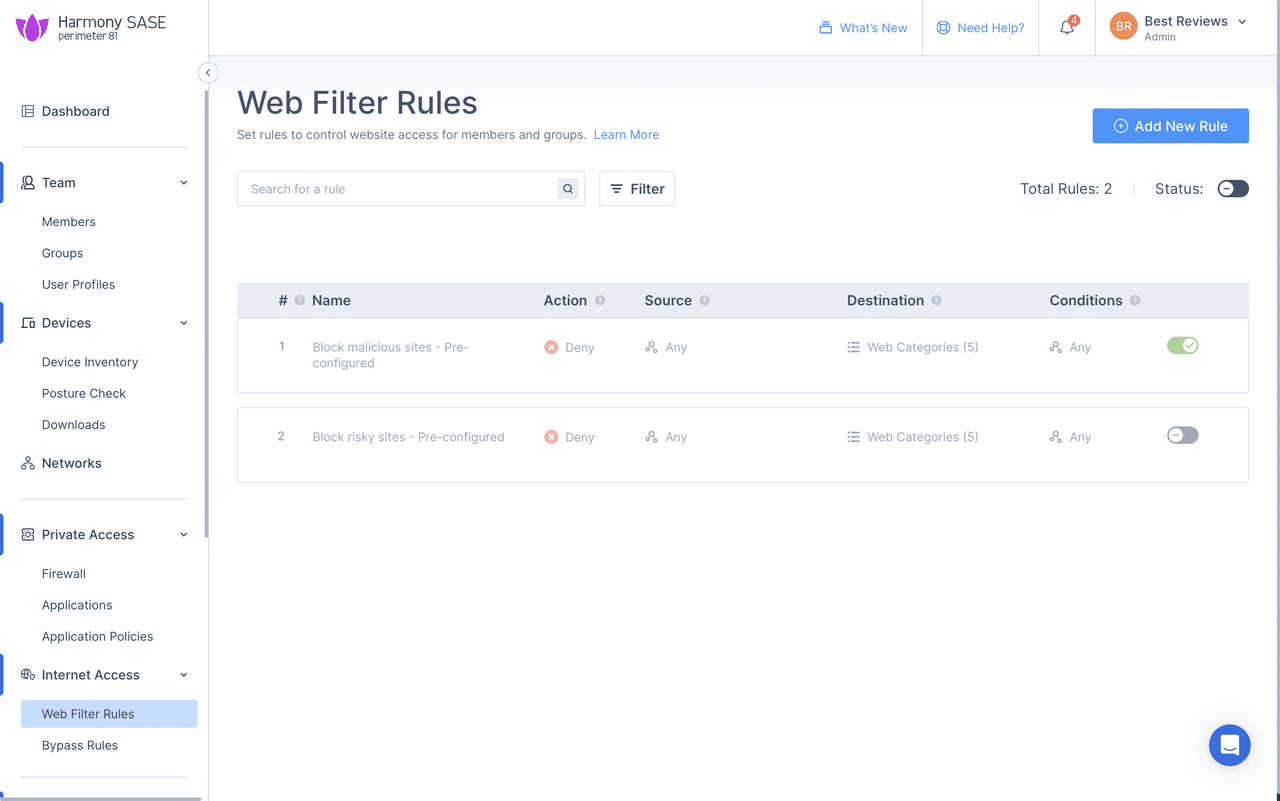Click inside the rule search field
The width and height of the screenshot is (1280, 801).
pos(400,188)
